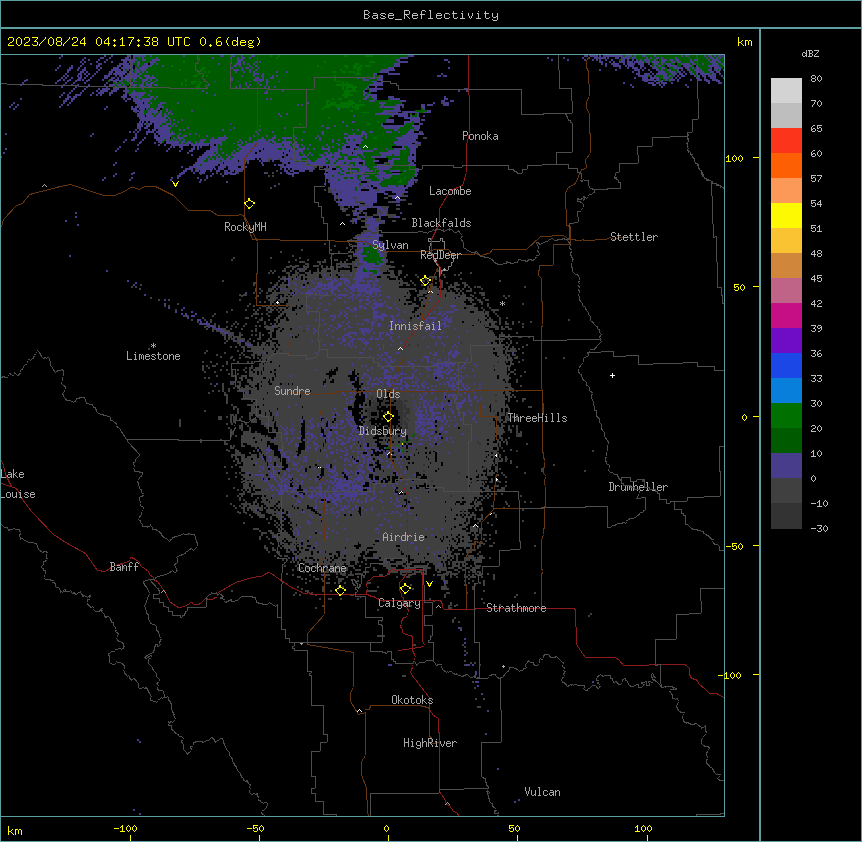This screenshot has width=862, height=842.
Task: Click the red 65 dBZ color swatch
Action: pos(786,140)
